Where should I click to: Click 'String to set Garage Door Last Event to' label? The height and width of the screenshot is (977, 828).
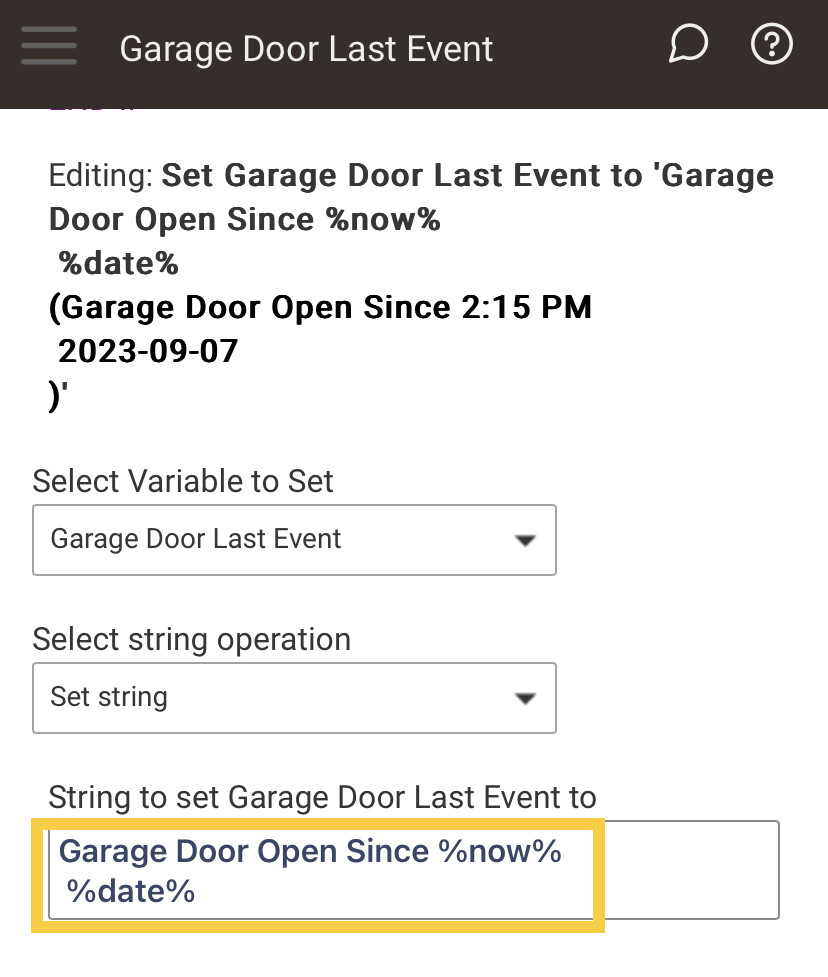[x=322, y=798]
